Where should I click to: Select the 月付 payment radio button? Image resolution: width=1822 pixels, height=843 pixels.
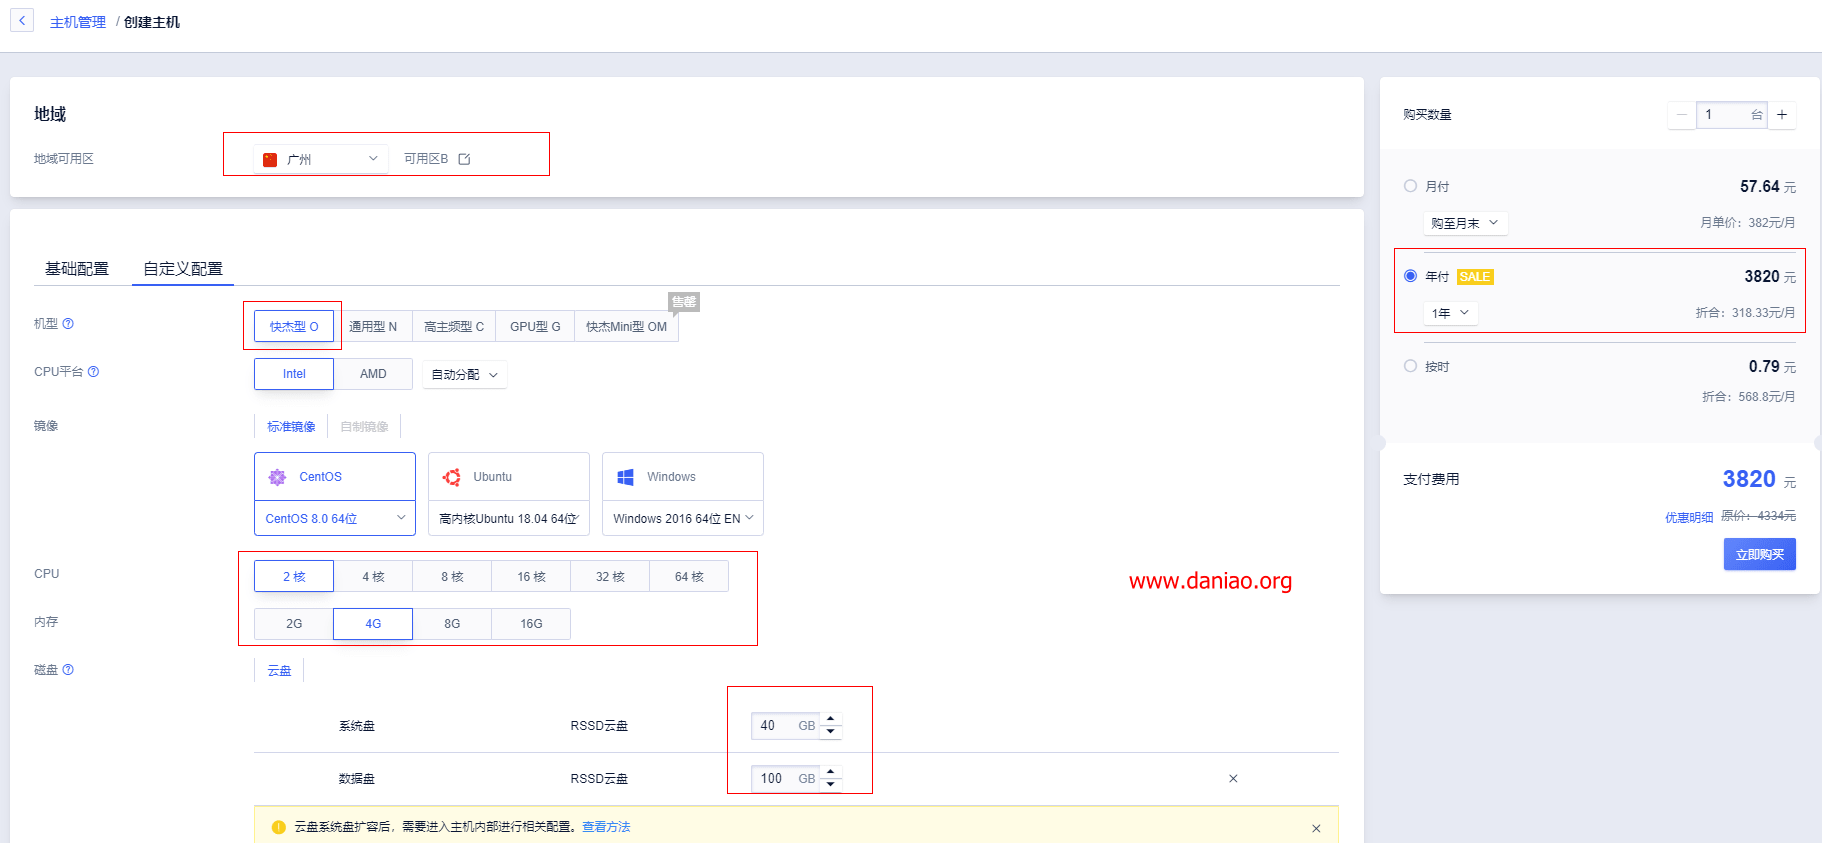click(x=1410, y=186)
